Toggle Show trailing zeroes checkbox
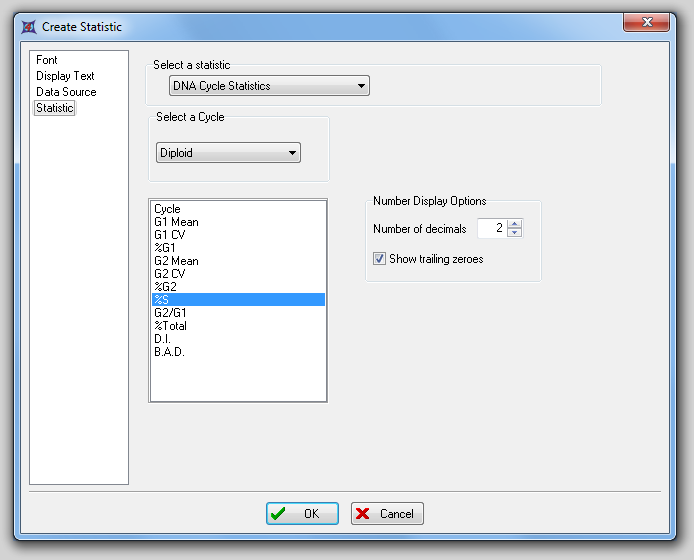 point(380,259)
